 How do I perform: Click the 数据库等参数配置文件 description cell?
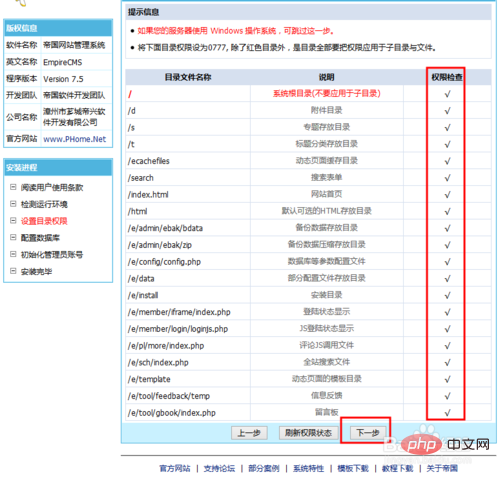[327, 261]
